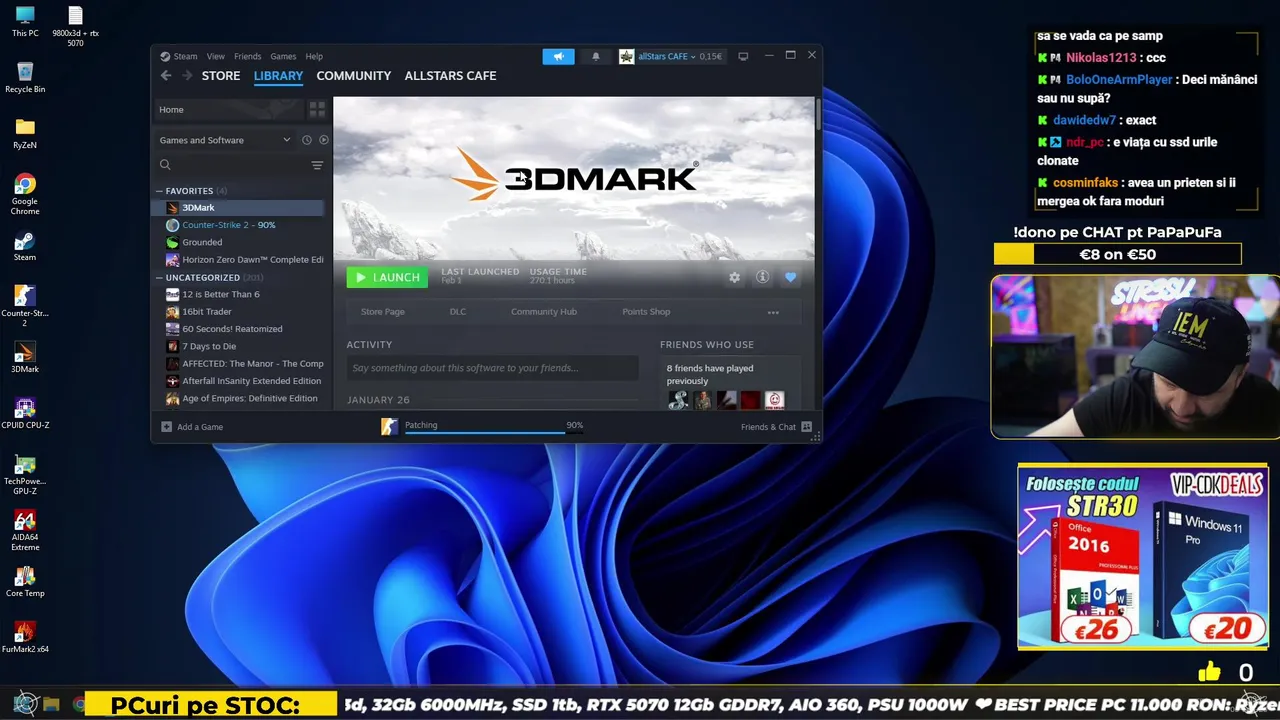The image size is (1280, 720).
Task: Open the View menu
Action: click(x=216, y=56)
